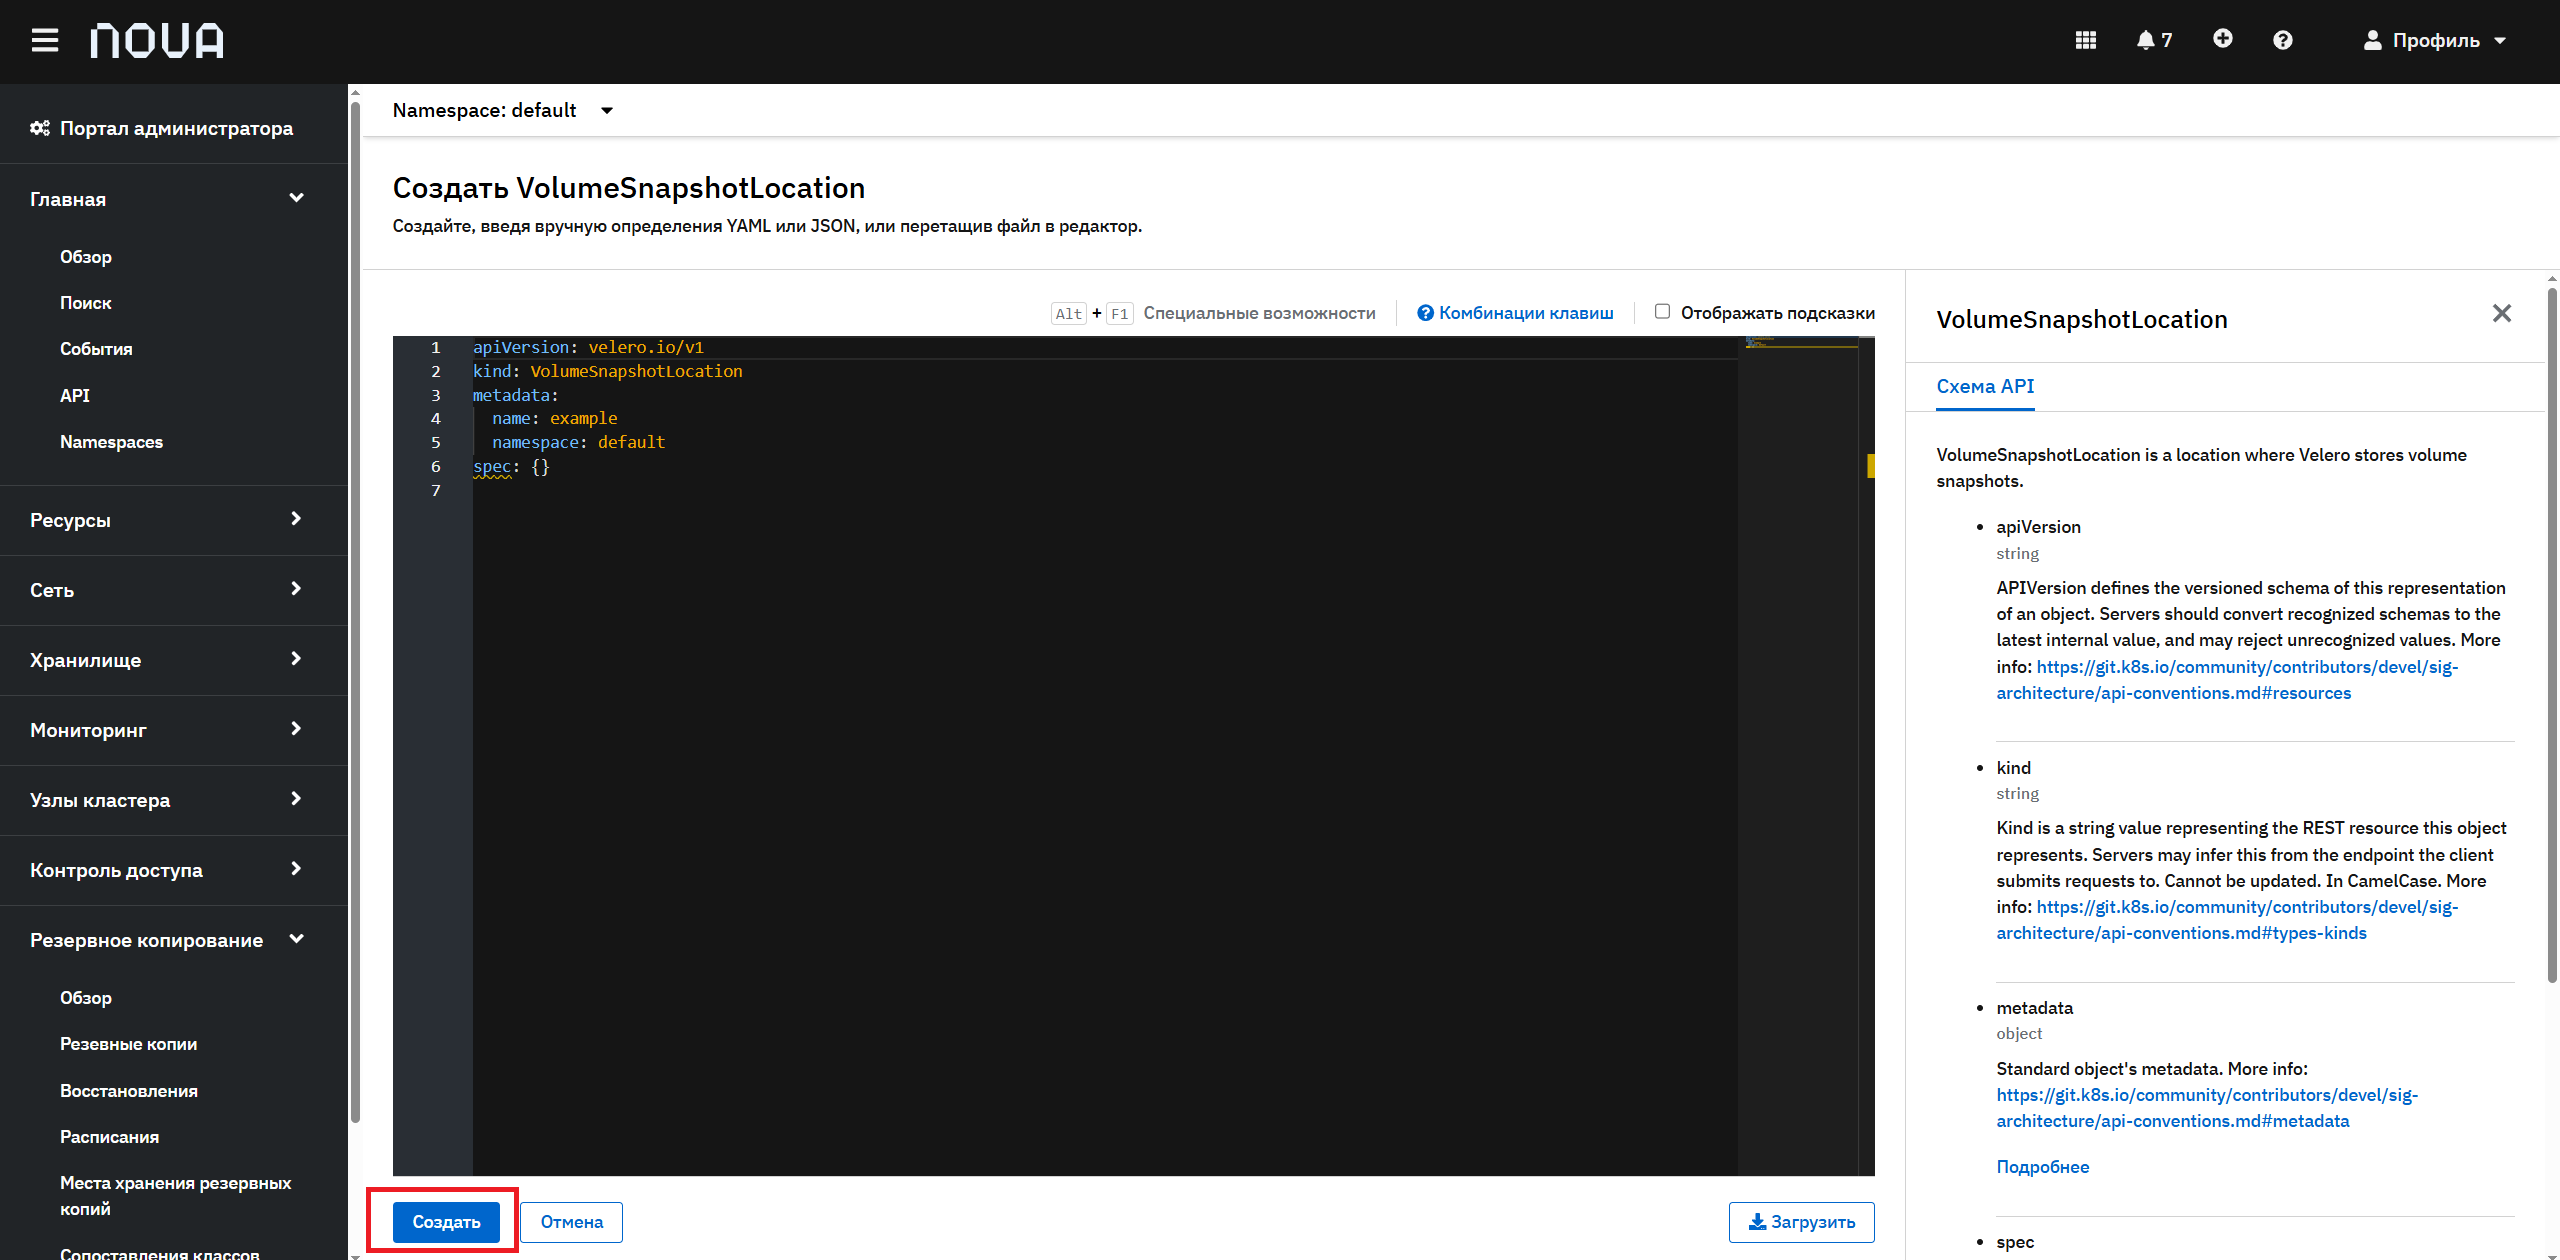This screenshot has width=2560, height=1260.
Task: Click the sidebar vertical scrollbar
Action: [x=354, y=610]
